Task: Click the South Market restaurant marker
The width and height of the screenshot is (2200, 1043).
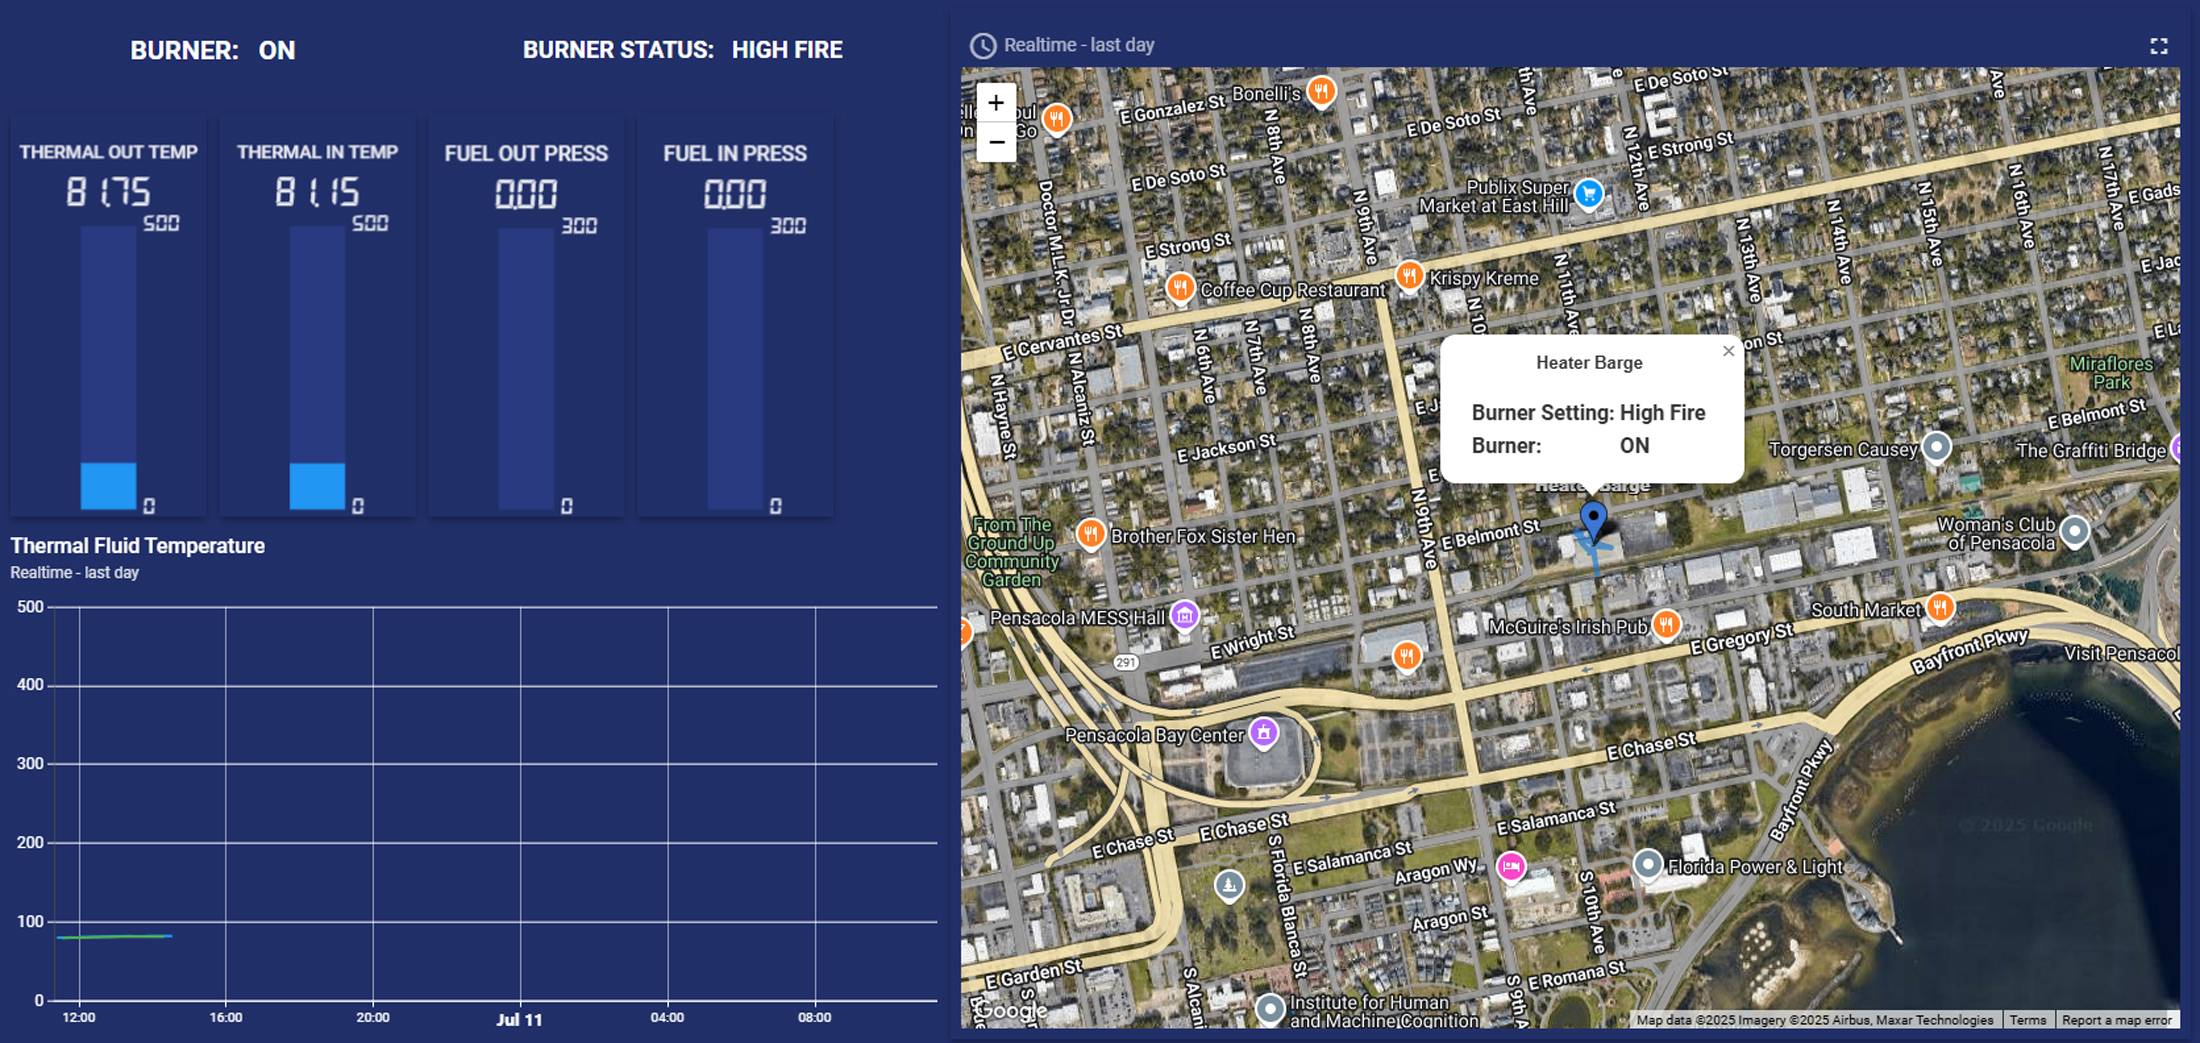Action: click(x=1940, y=606)
